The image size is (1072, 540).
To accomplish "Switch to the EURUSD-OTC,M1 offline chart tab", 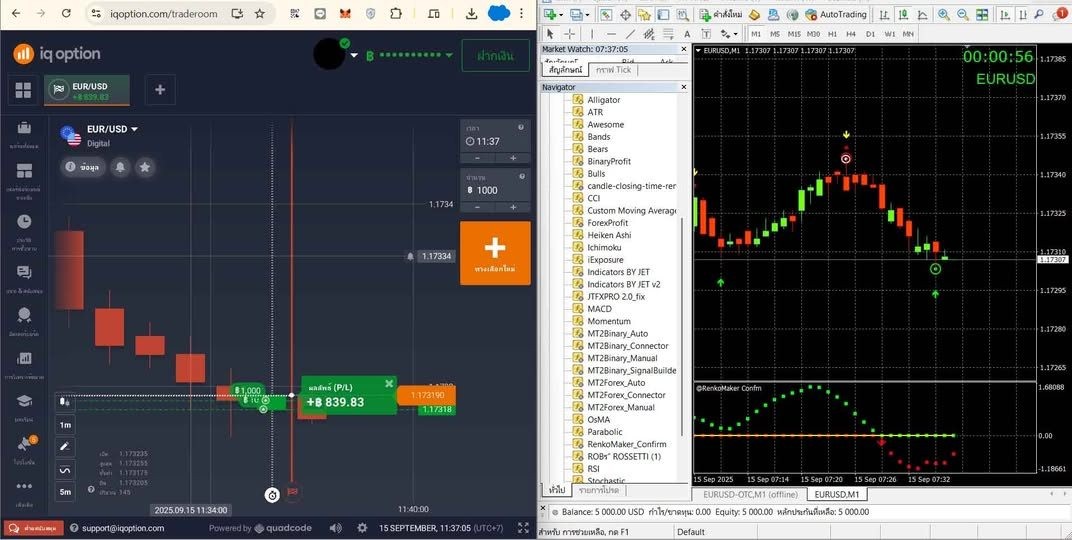I will coord(750,494).
